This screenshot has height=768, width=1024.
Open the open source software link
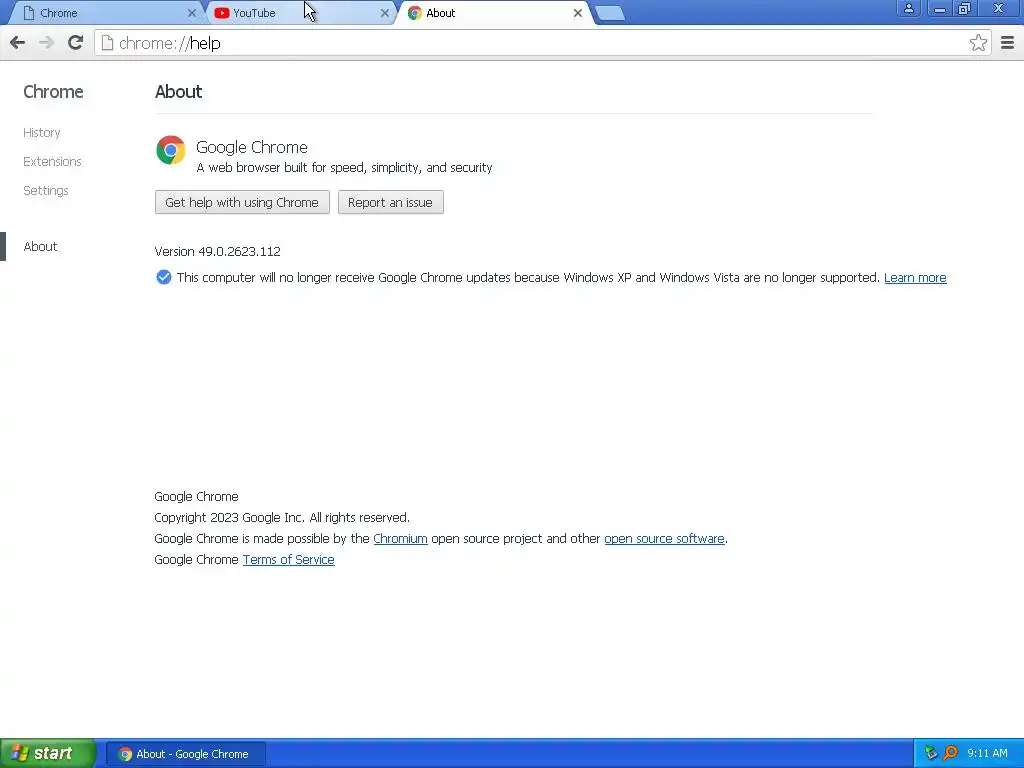(664, 539)
